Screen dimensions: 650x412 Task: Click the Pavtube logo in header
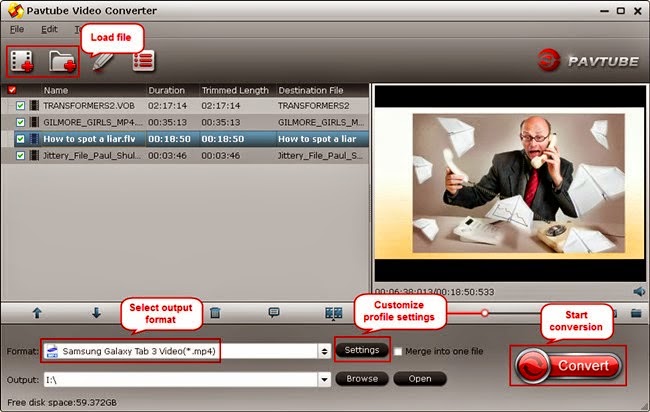(x=588, y=61)
